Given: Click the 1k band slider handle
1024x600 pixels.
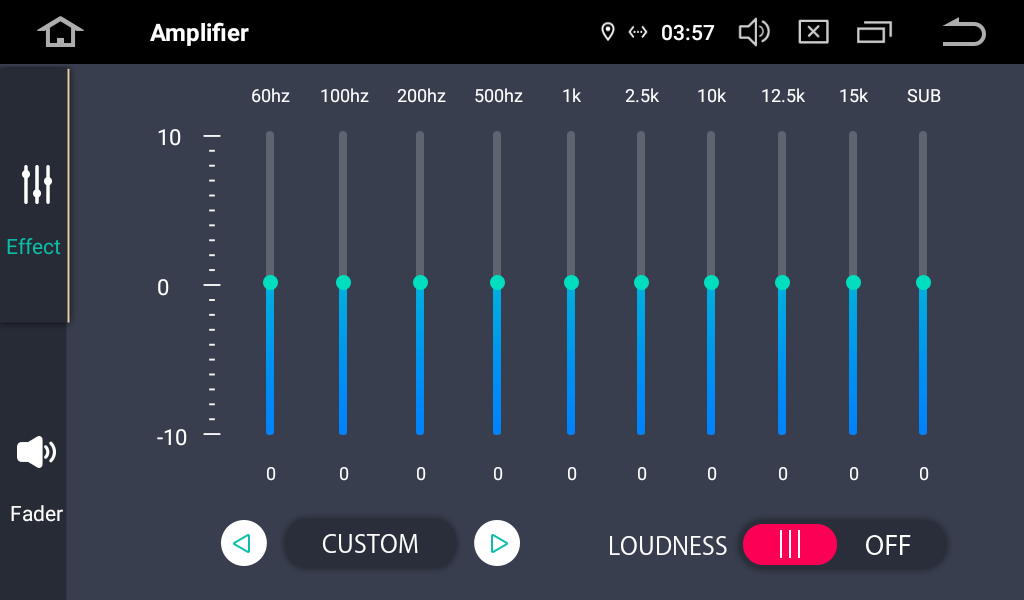Looking at the screenshot, I should (571, 283).
